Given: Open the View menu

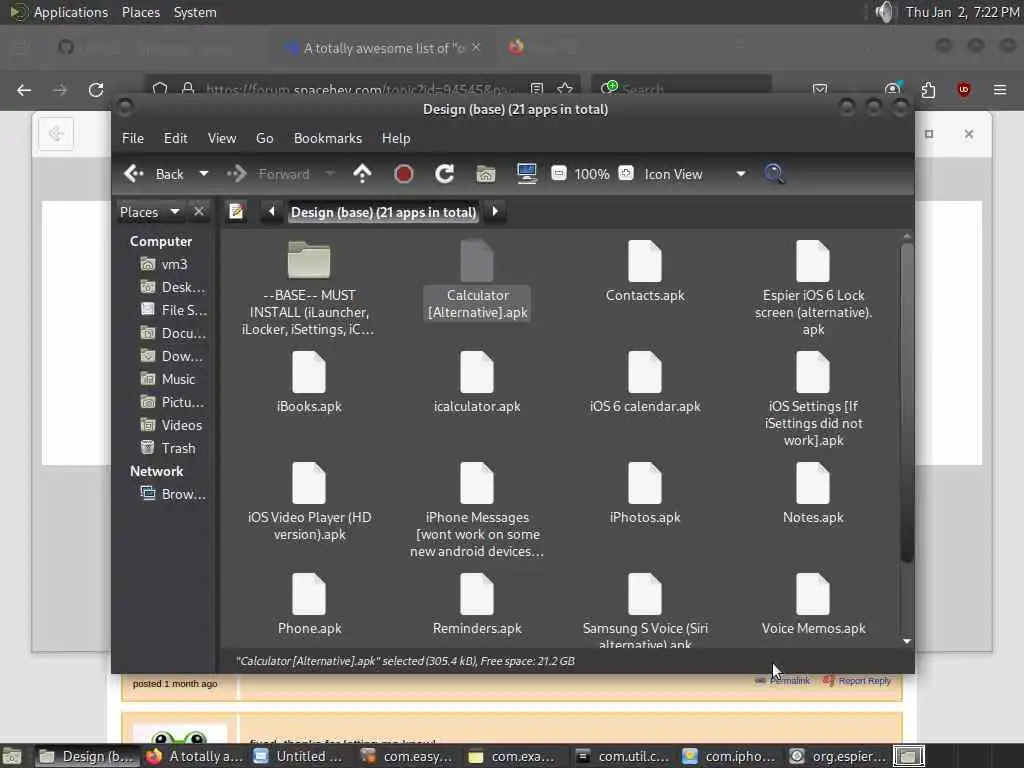Looking at the screenshot, I should click(x=222, y=138).
